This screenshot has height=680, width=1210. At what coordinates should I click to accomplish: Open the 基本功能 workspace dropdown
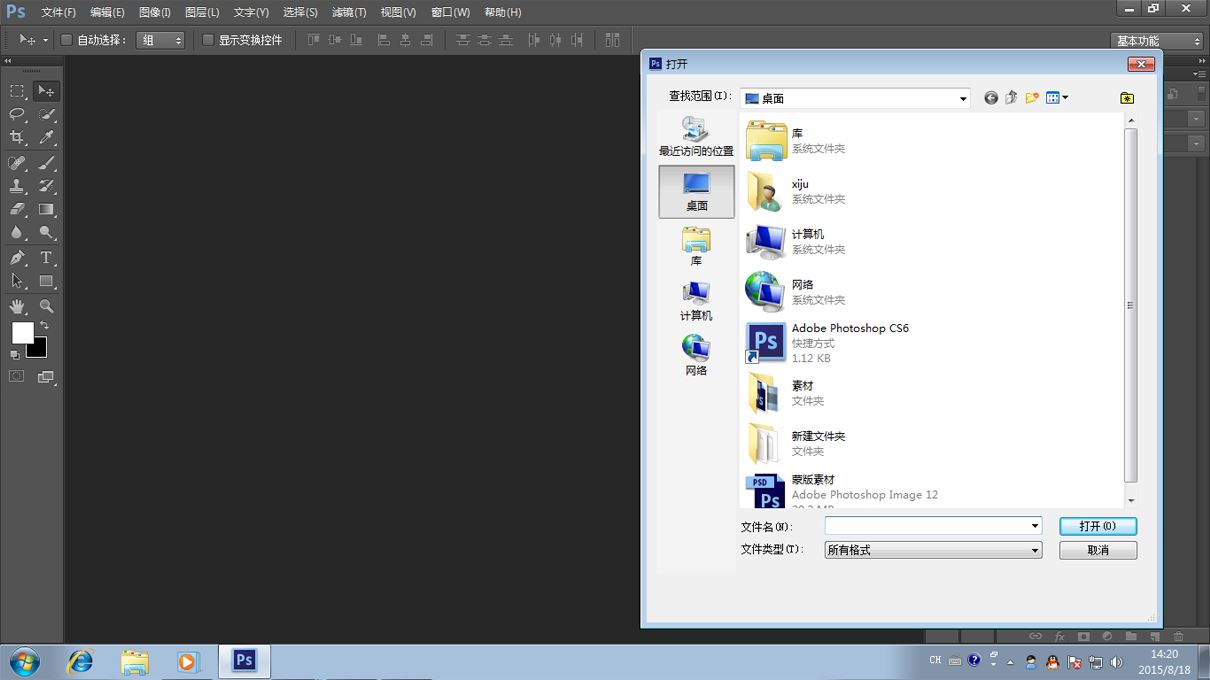click(1157, 41)
